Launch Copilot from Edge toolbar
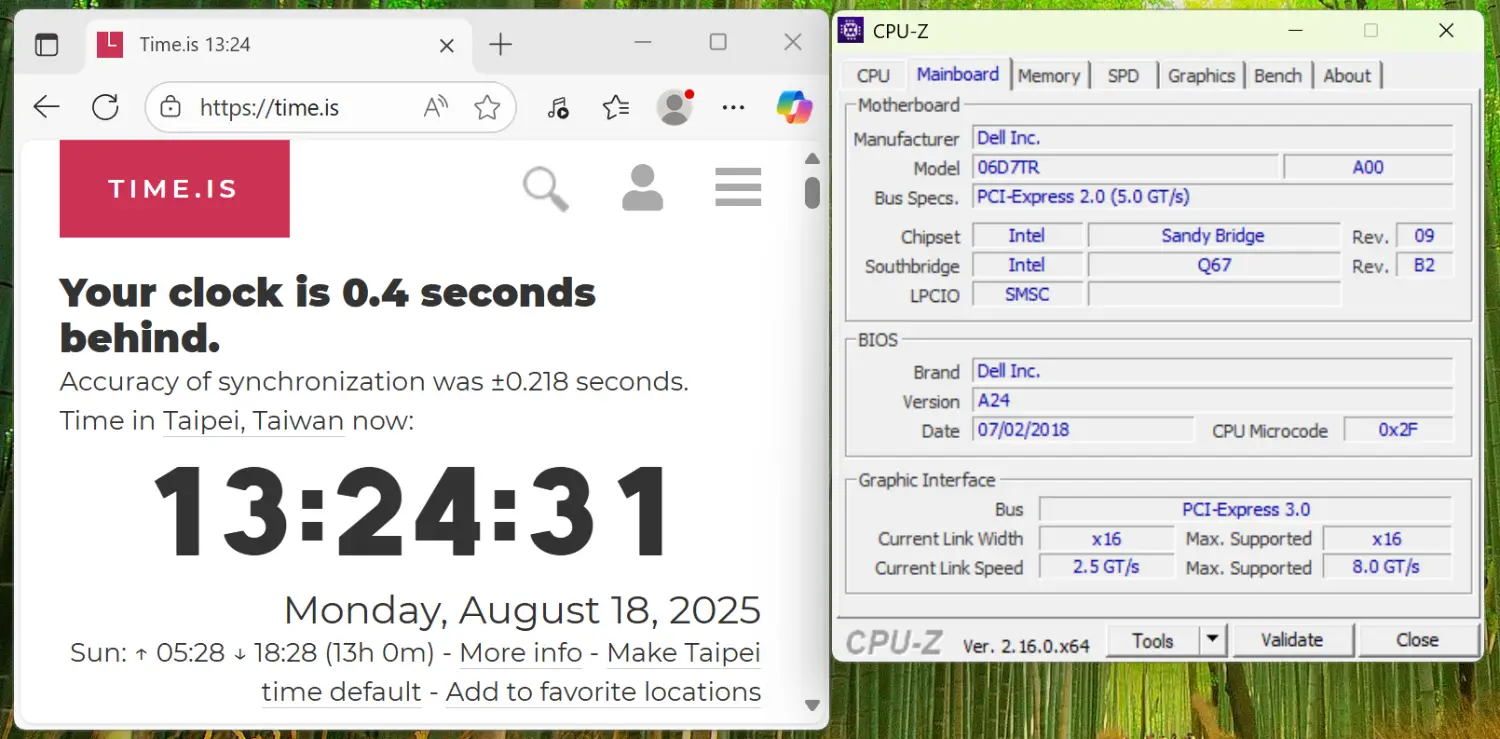This screenshot has height=739, width=1500. pos(794,107)
